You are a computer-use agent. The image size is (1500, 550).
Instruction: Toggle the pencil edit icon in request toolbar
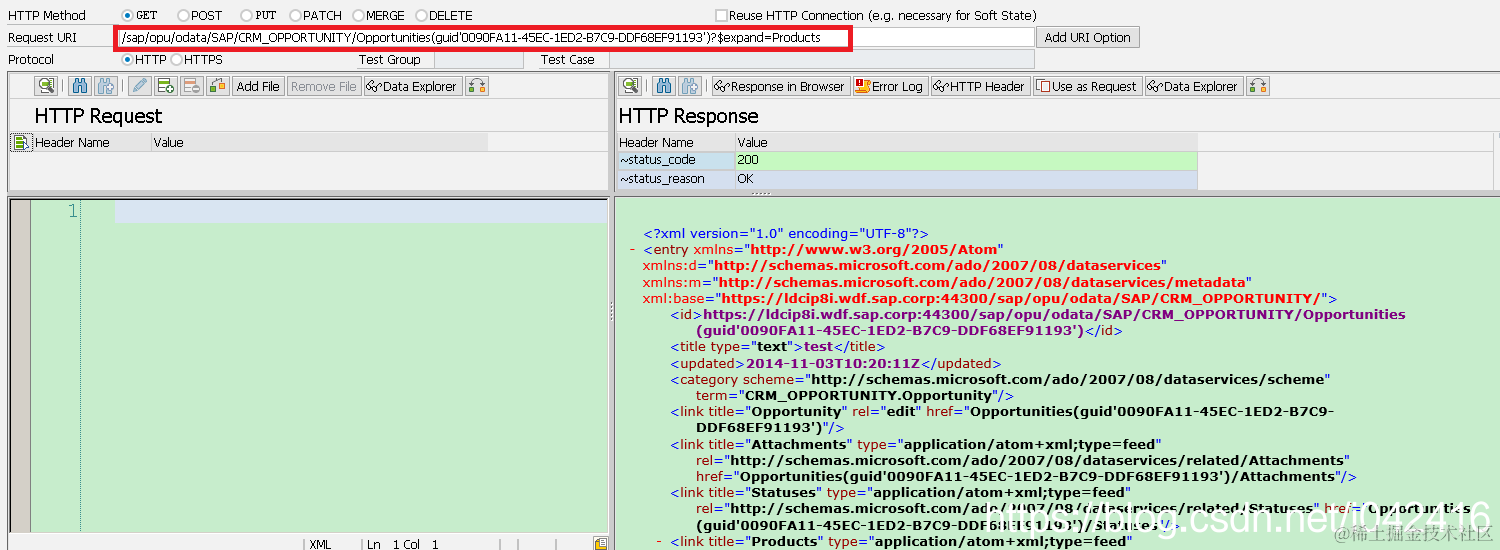point(141,86)
